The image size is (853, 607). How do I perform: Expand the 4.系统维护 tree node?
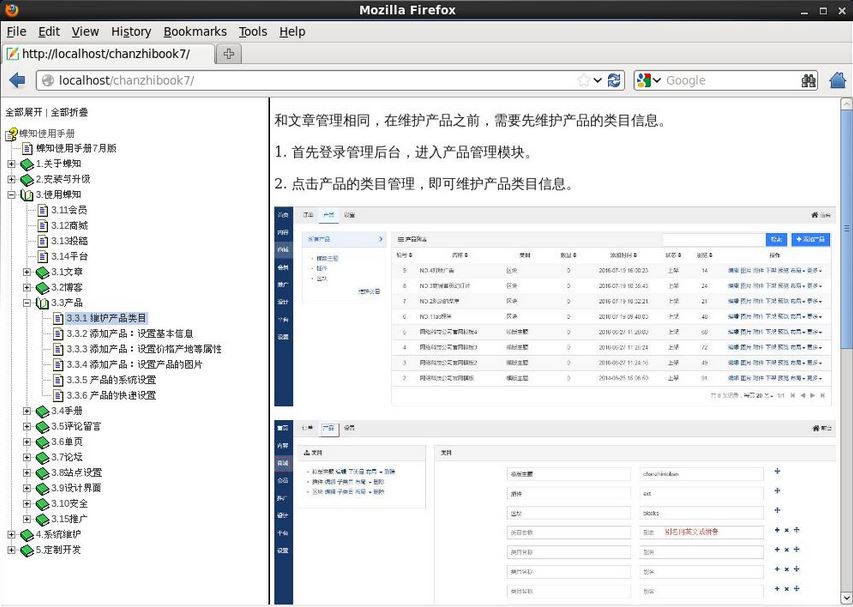click(x=11, y=535)
